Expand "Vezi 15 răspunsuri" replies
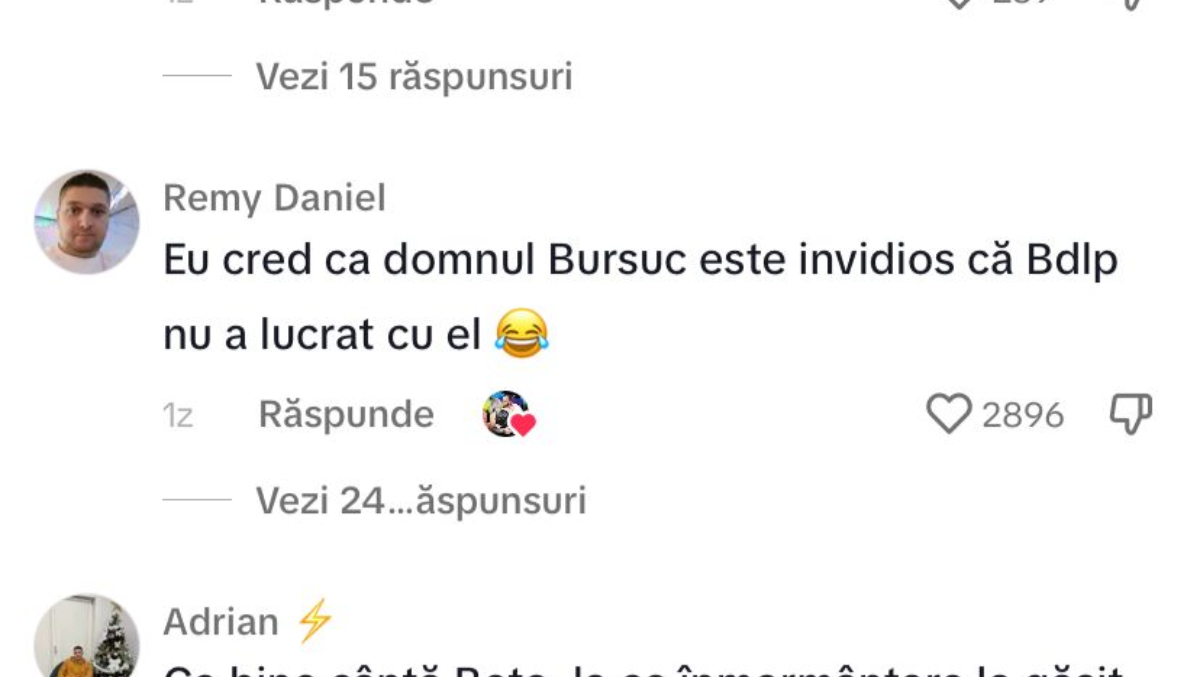1200x677 pixels. [x=414, y=76]
